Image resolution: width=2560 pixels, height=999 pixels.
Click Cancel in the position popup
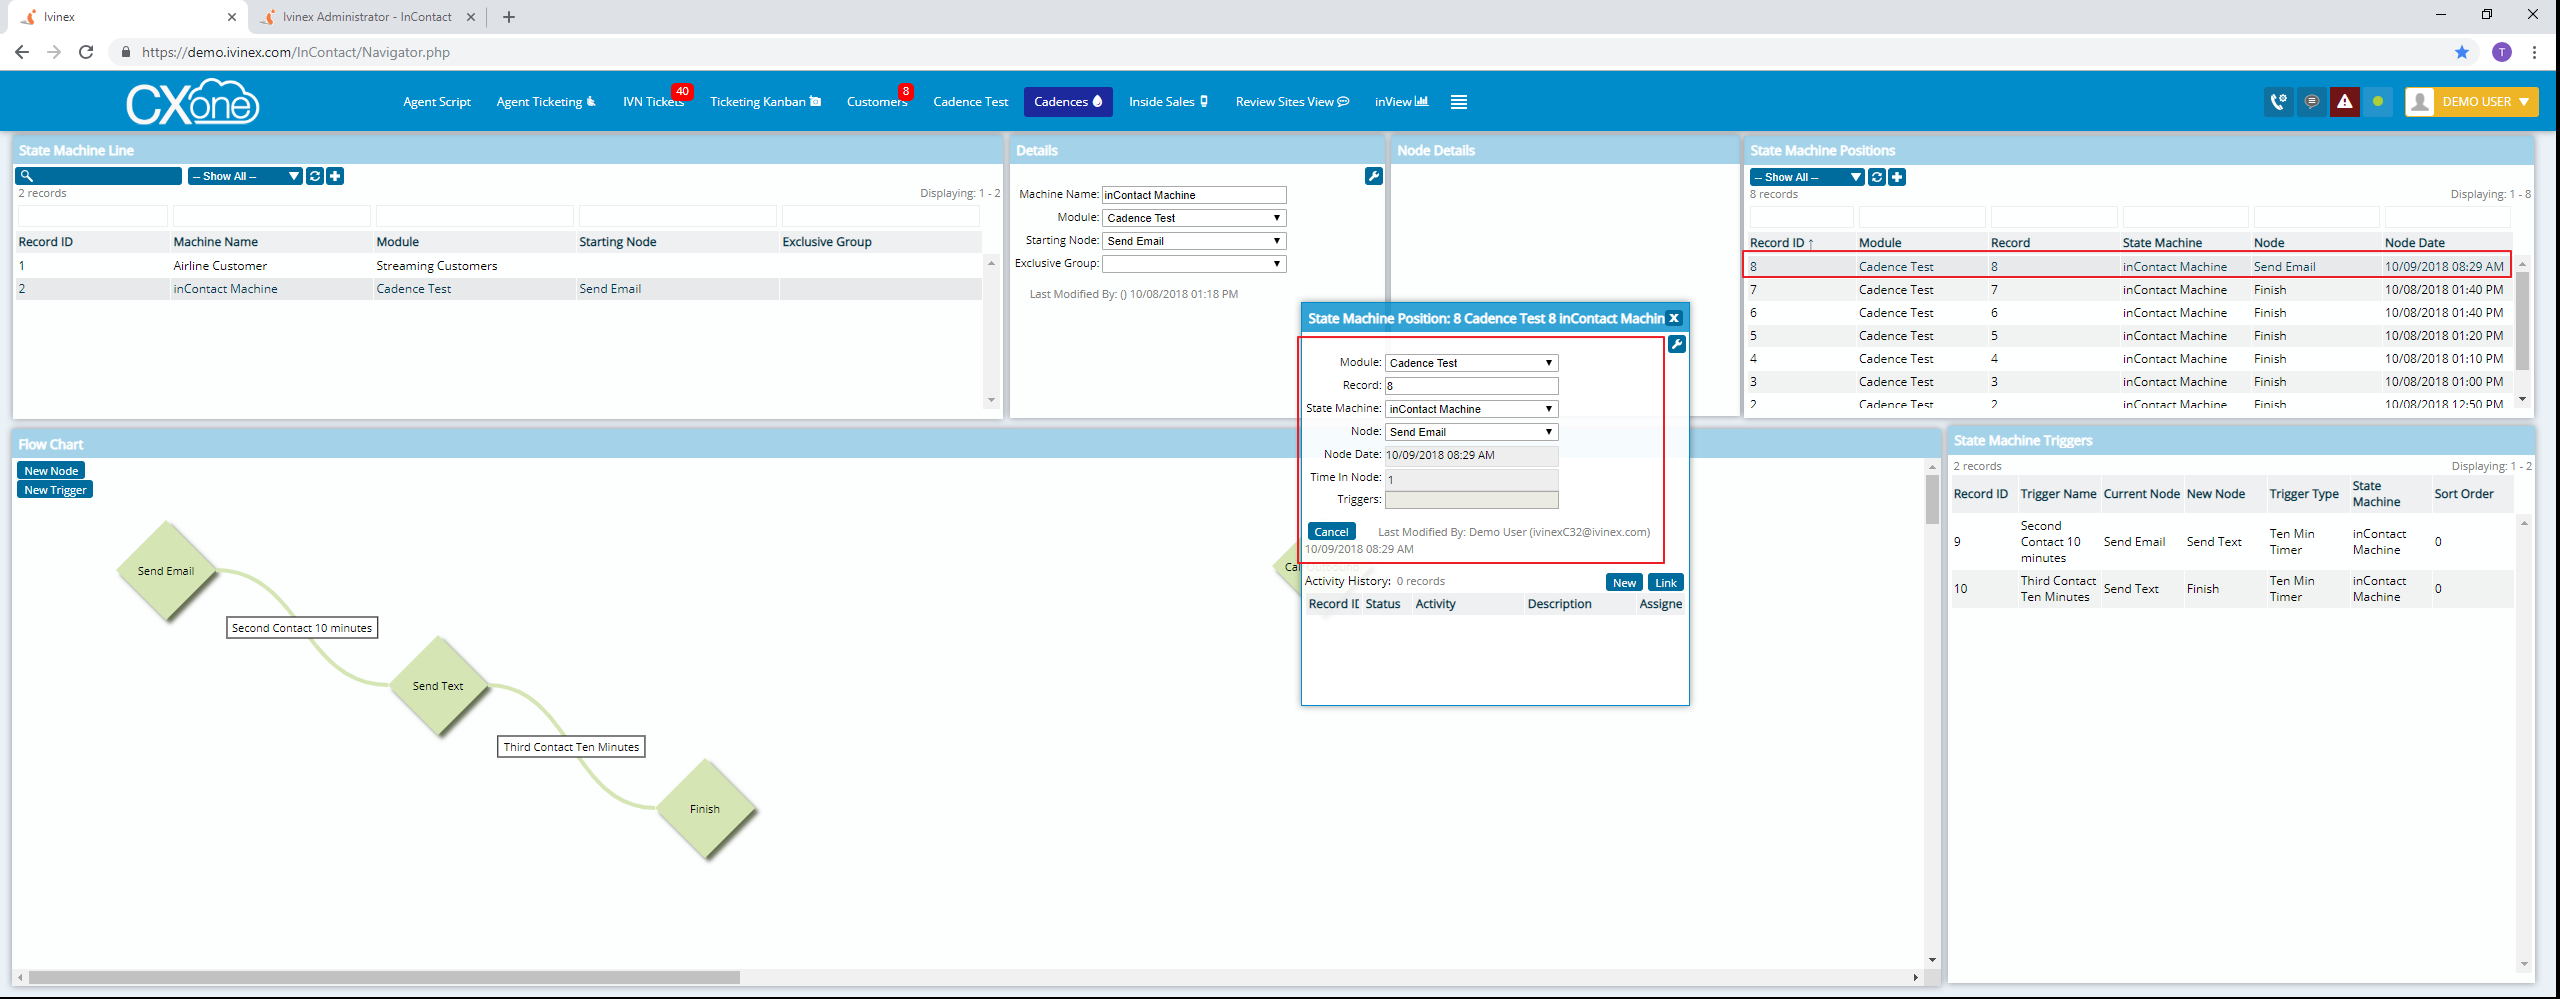[1331, 532]
